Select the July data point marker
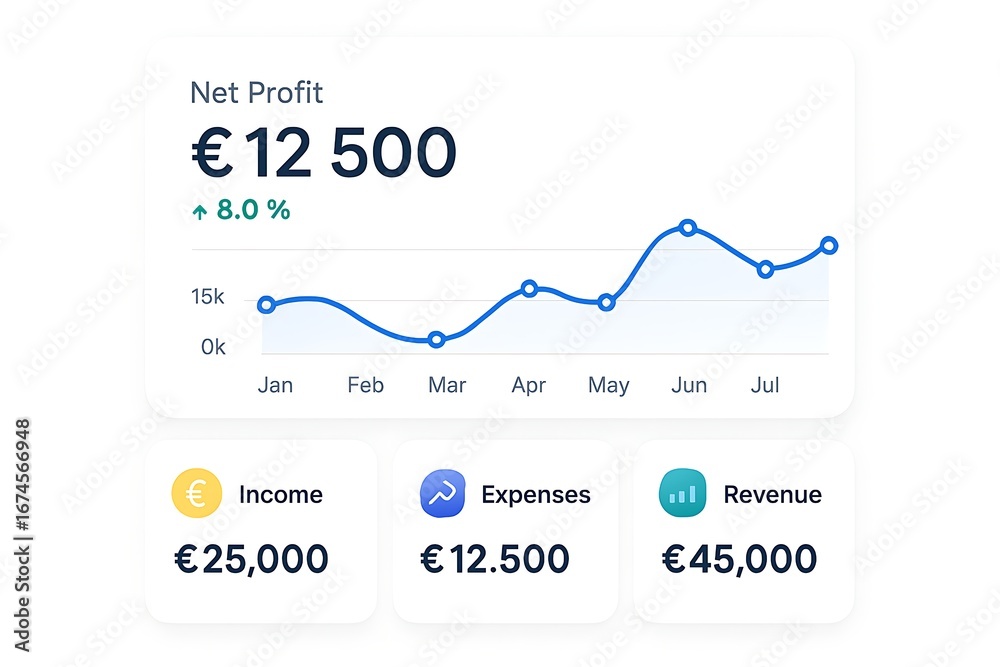The height and width of the screenshot is (667, 1000). tap(765, 269)
